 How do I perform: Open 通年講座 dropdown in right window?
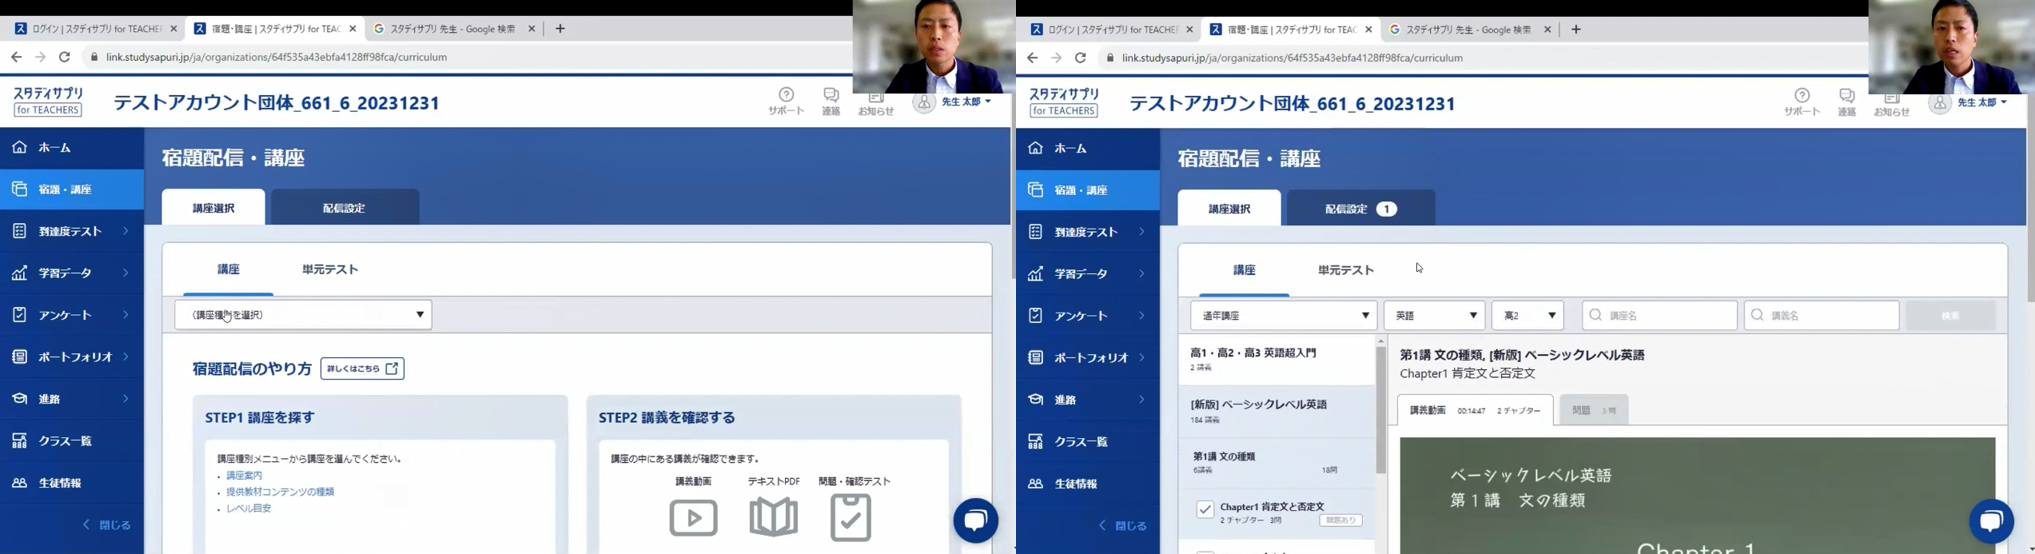pyautogui.click(x=1284, y=316)
